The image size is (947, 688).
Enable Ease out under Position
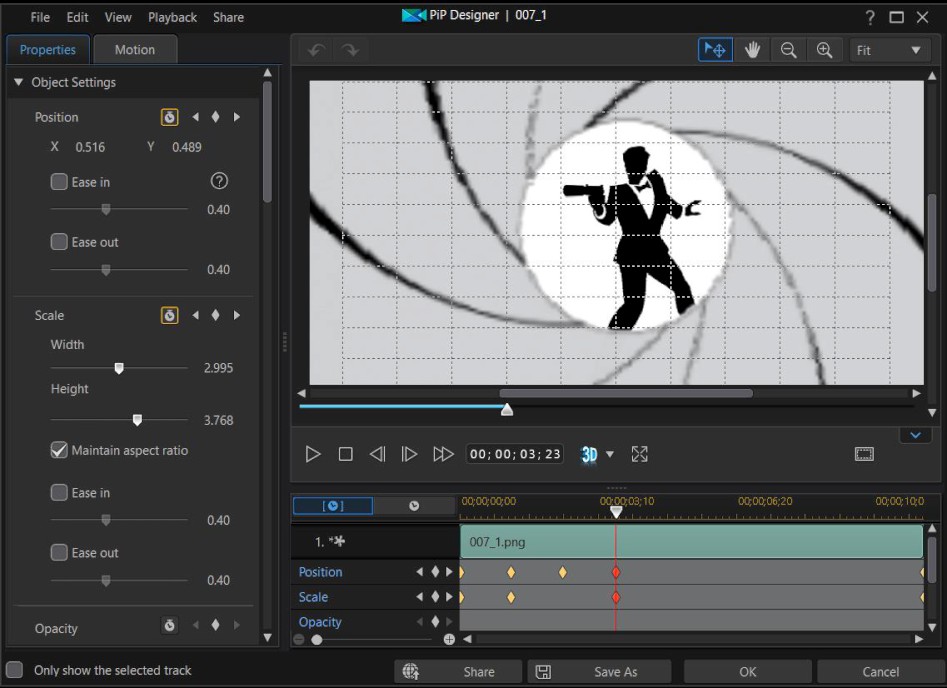pos(59,242)
